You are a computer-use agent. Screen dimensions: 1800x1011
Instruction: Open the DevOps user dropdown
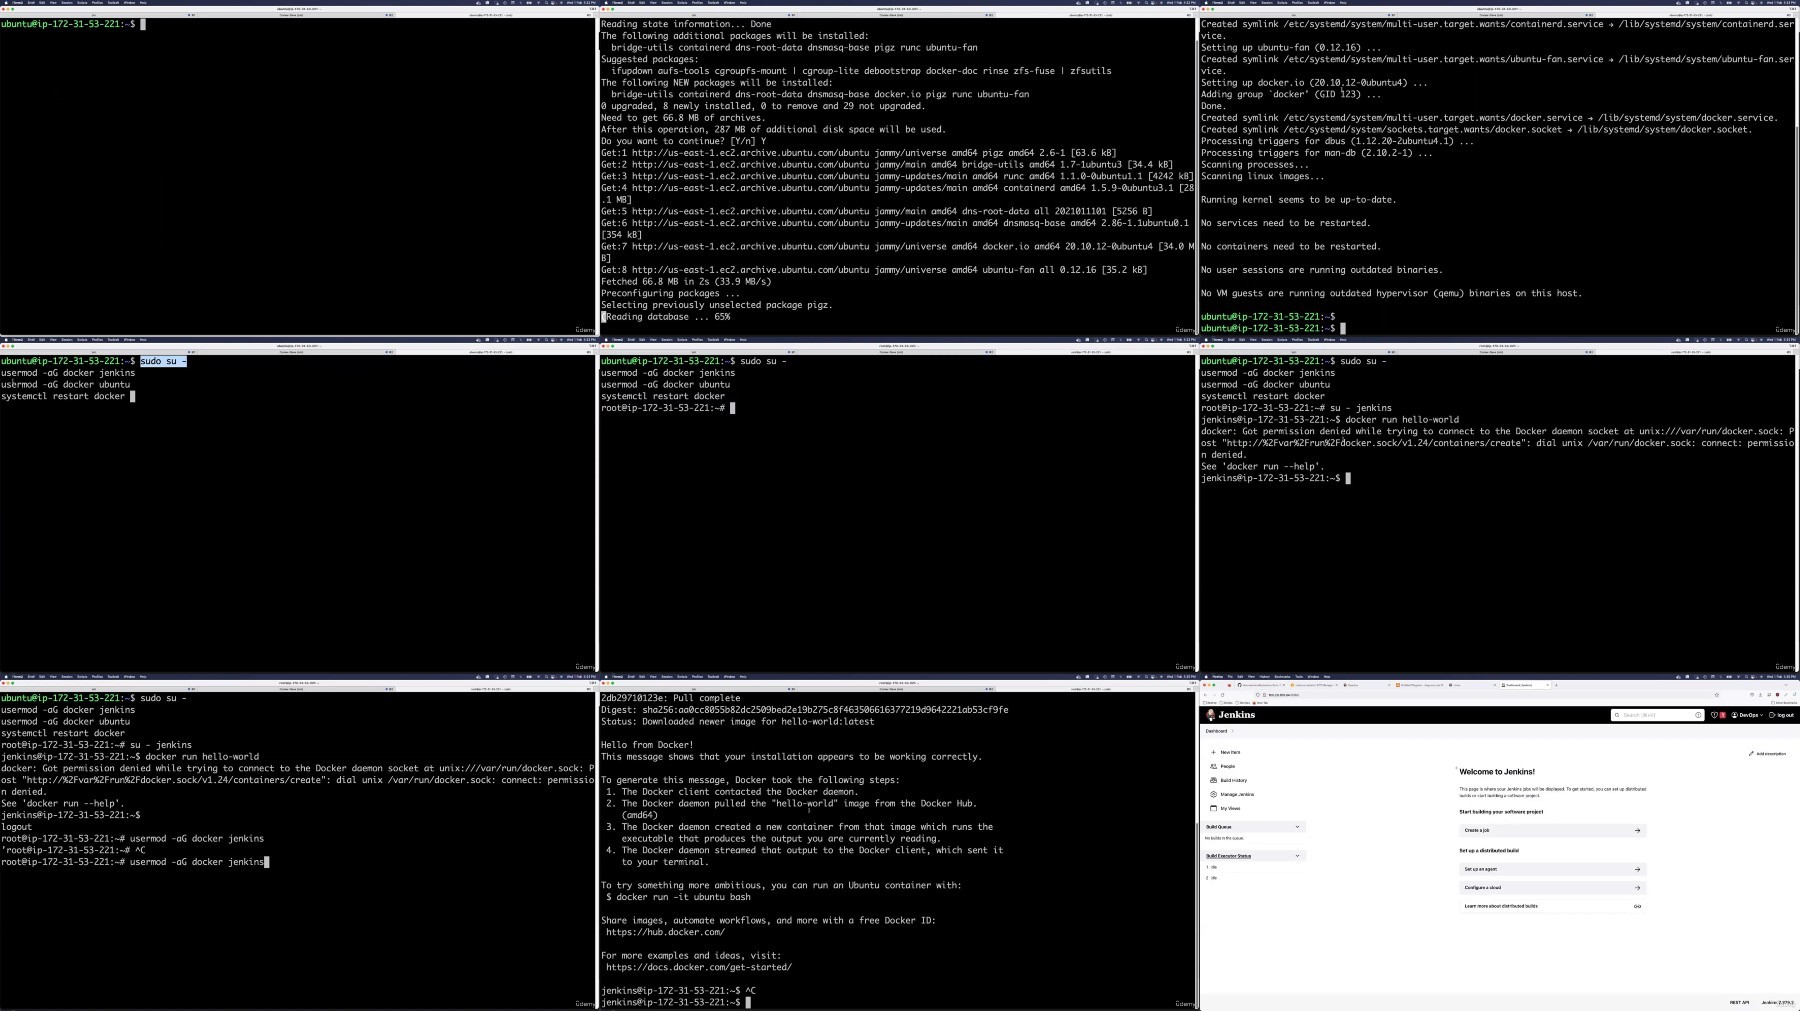tap(1746, 715)
